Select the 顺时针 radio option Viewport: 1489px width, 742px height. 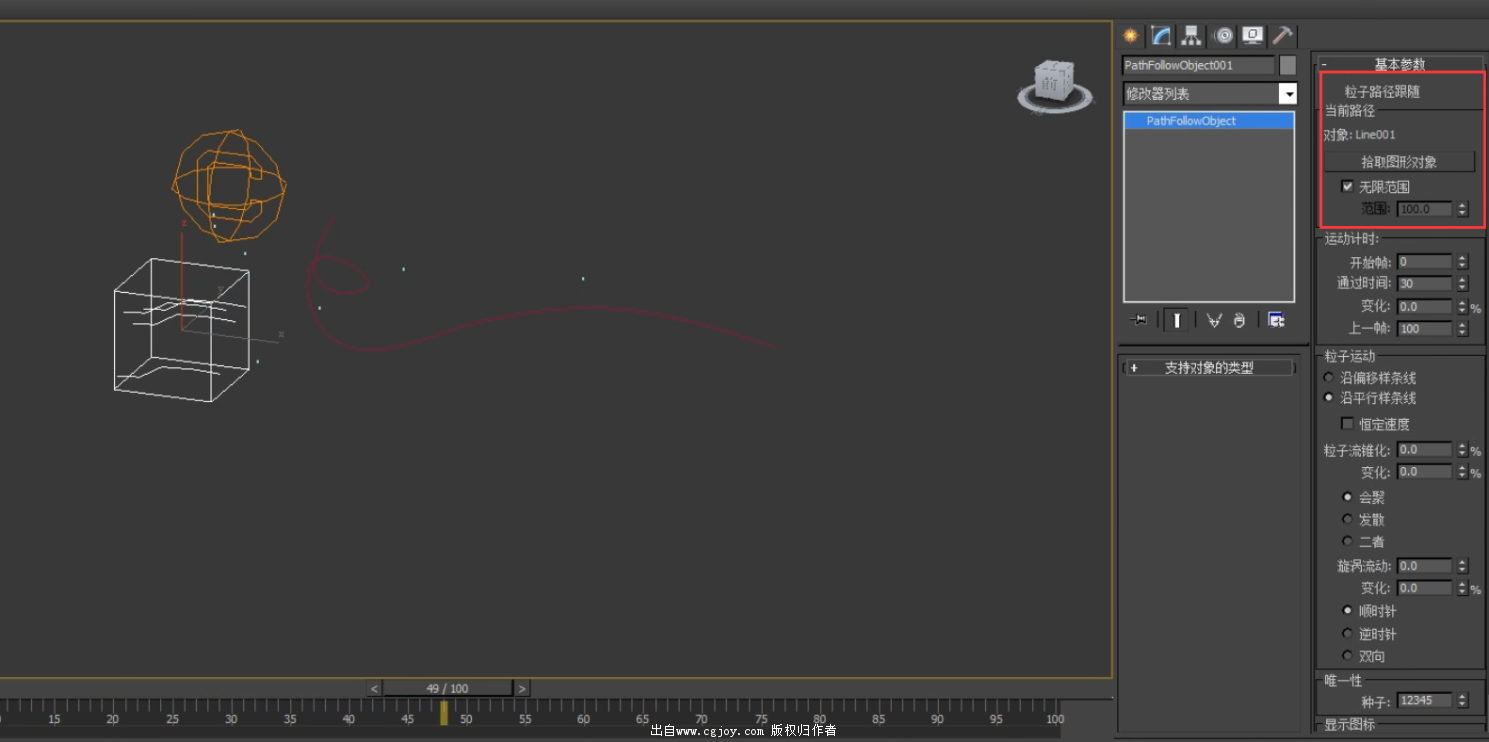click(1348, 611)
